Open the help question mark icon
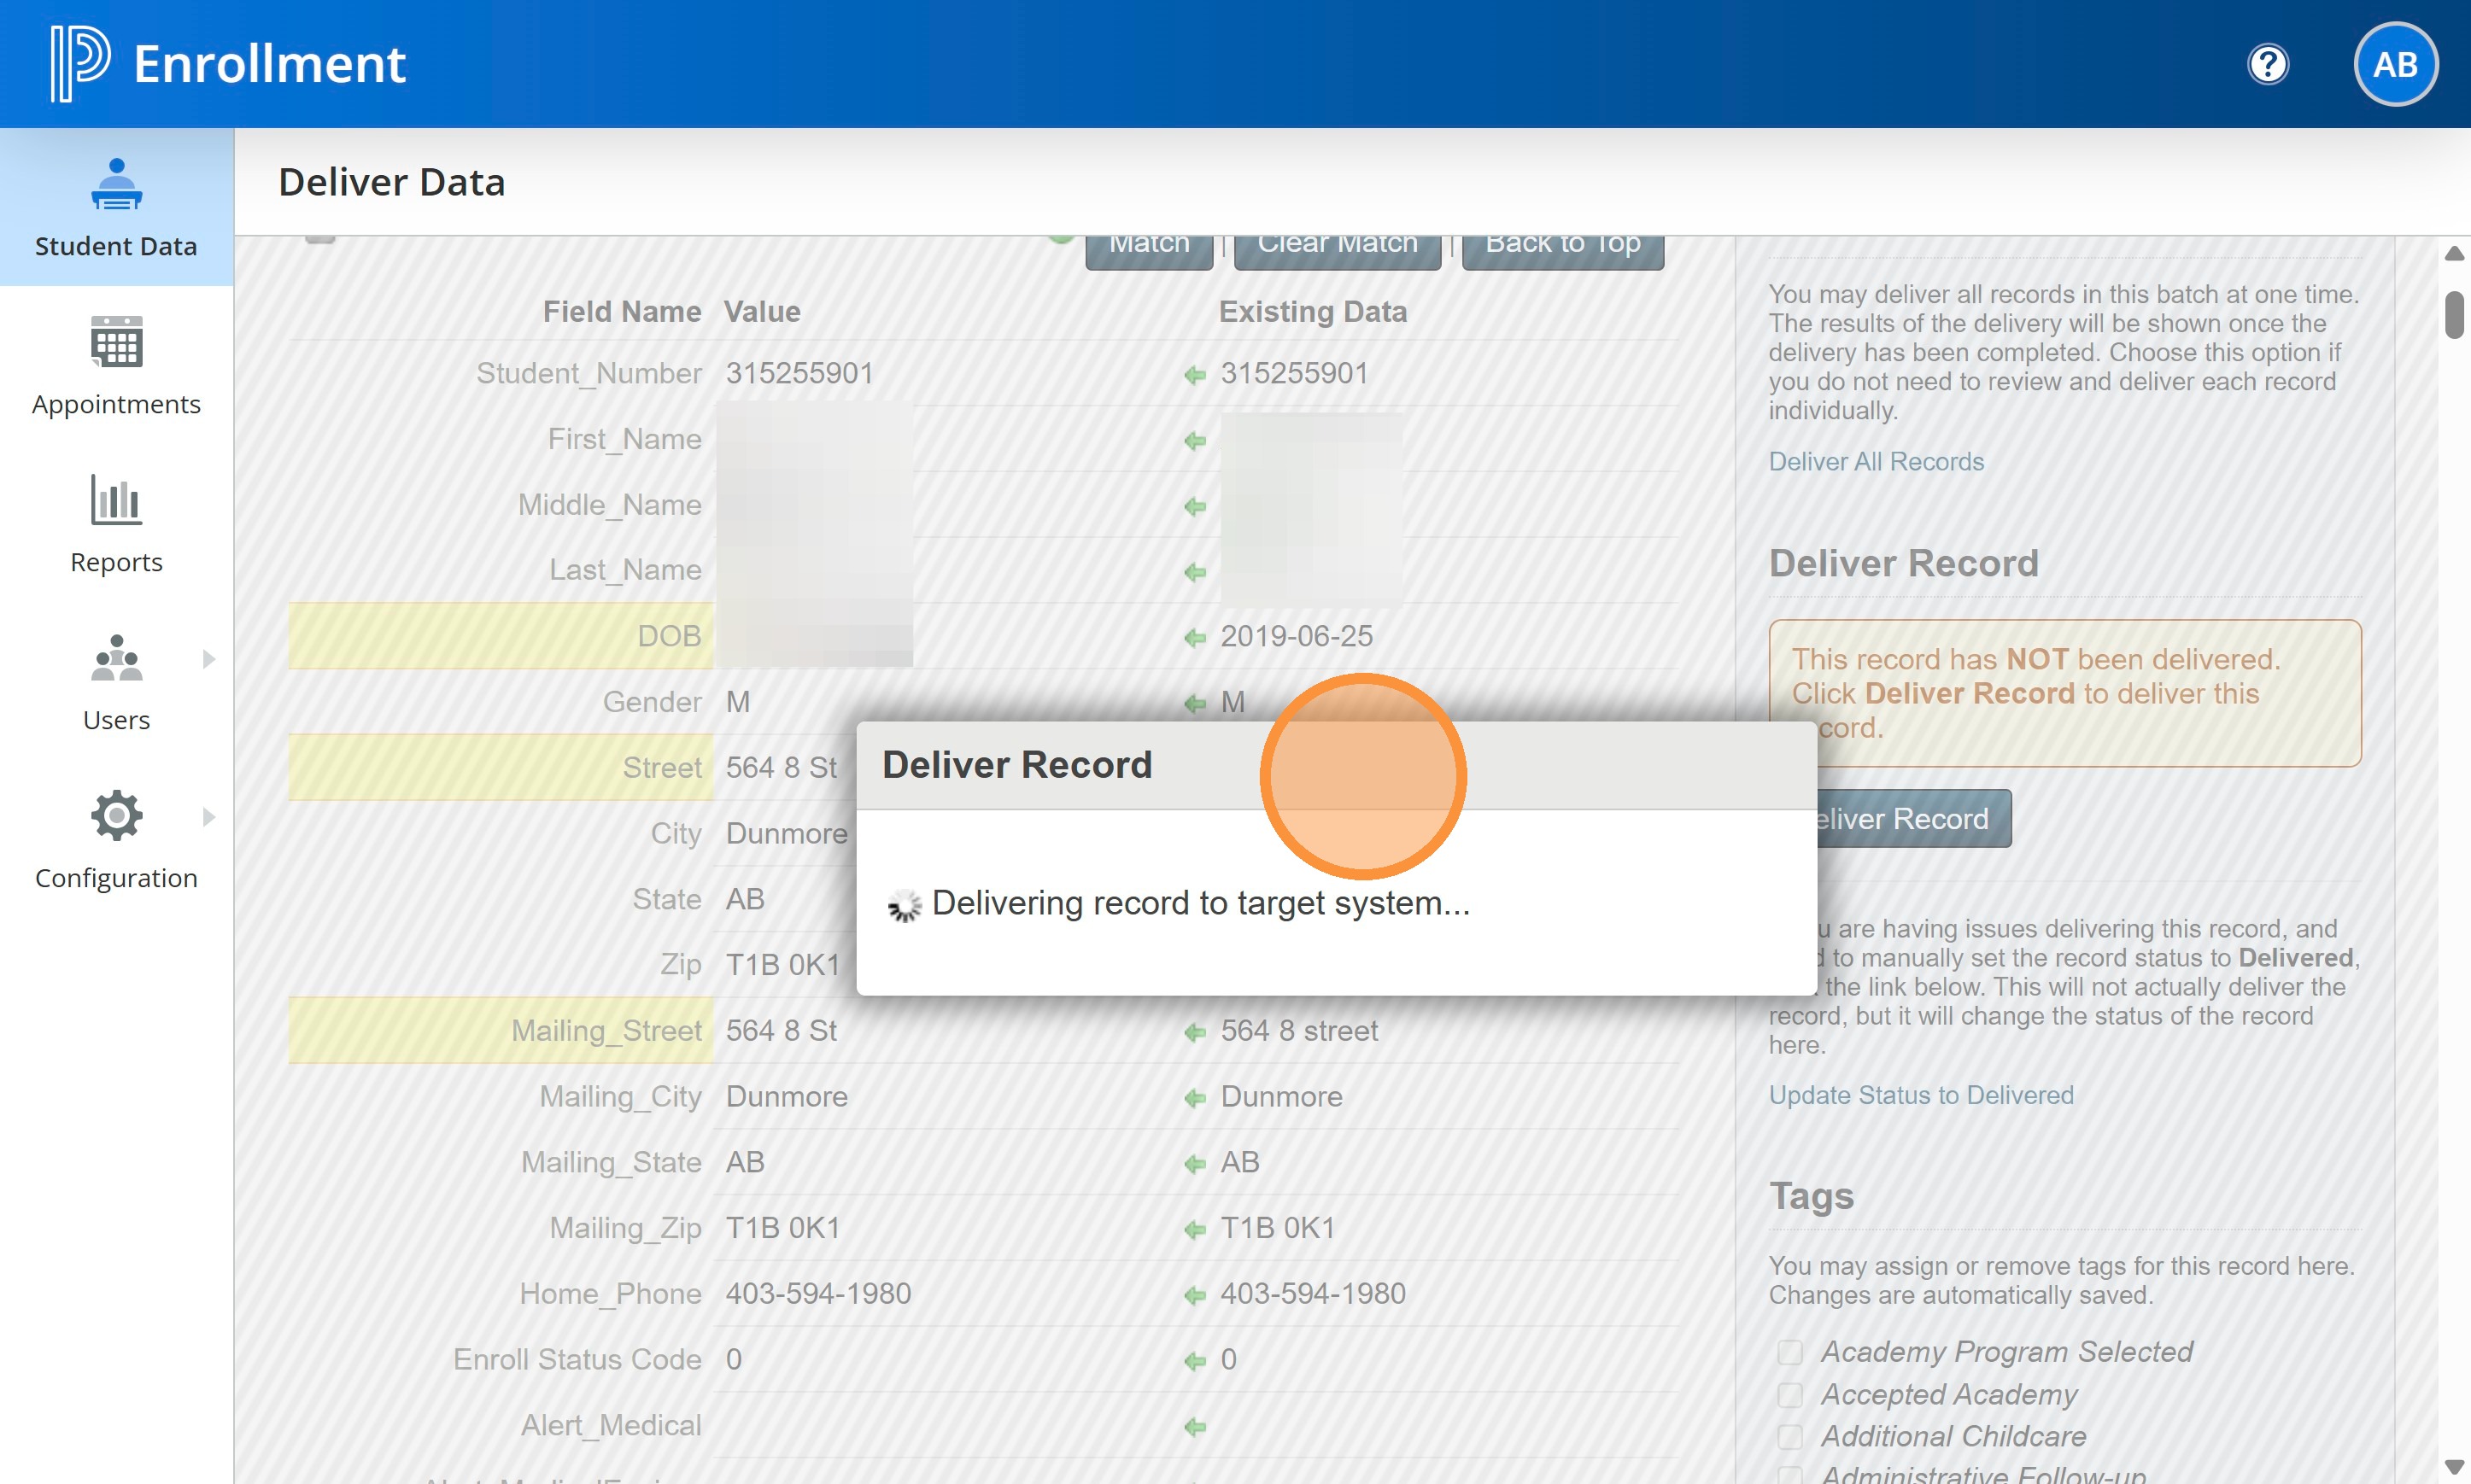This screenshot has height=1484, width=2471. [2267, 65]
